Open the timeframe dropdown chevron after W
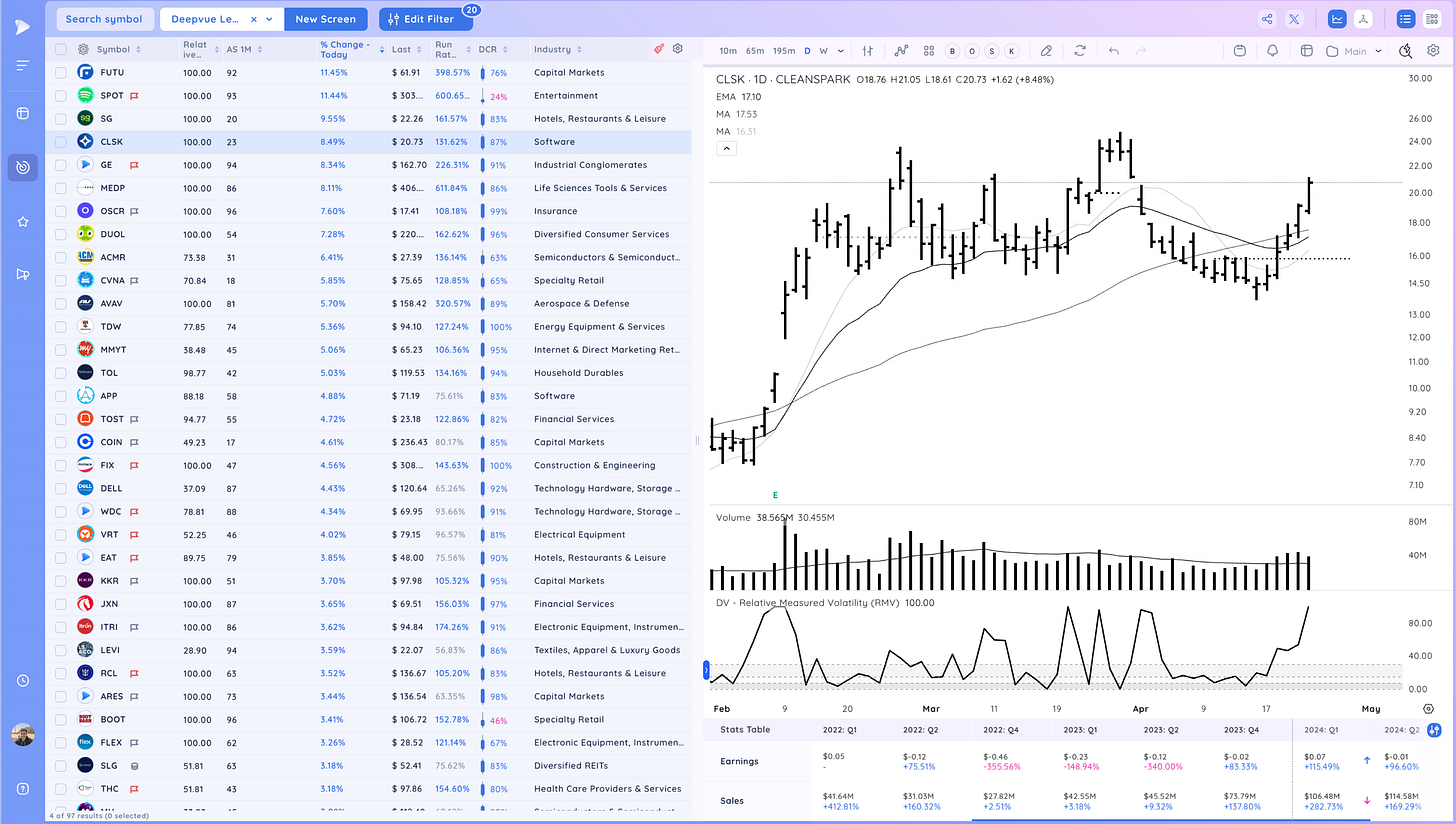1456x824 pixels. [x=840, y=51]
